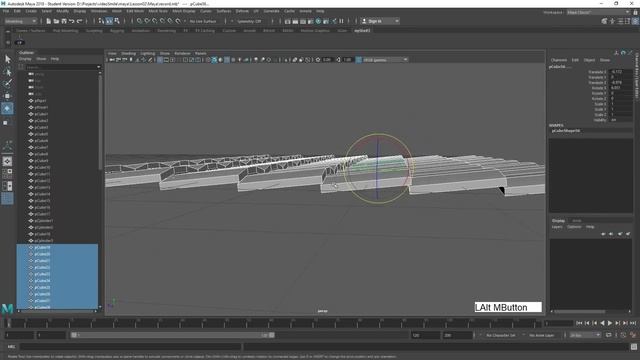Click the No Live Surface button
Screen dimensions: 640x360
(x=203, y=21)
